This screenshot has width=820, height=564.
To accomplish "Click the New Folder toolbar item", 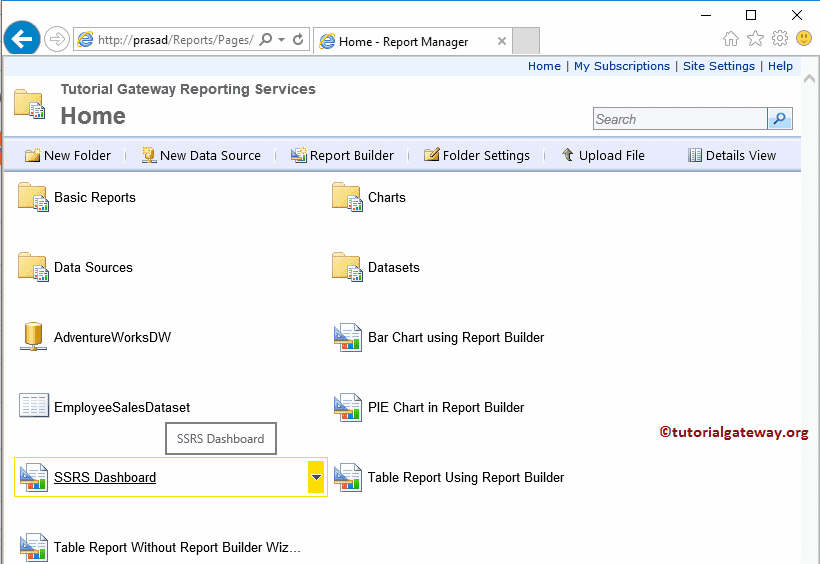I will (x=68, y=155).
